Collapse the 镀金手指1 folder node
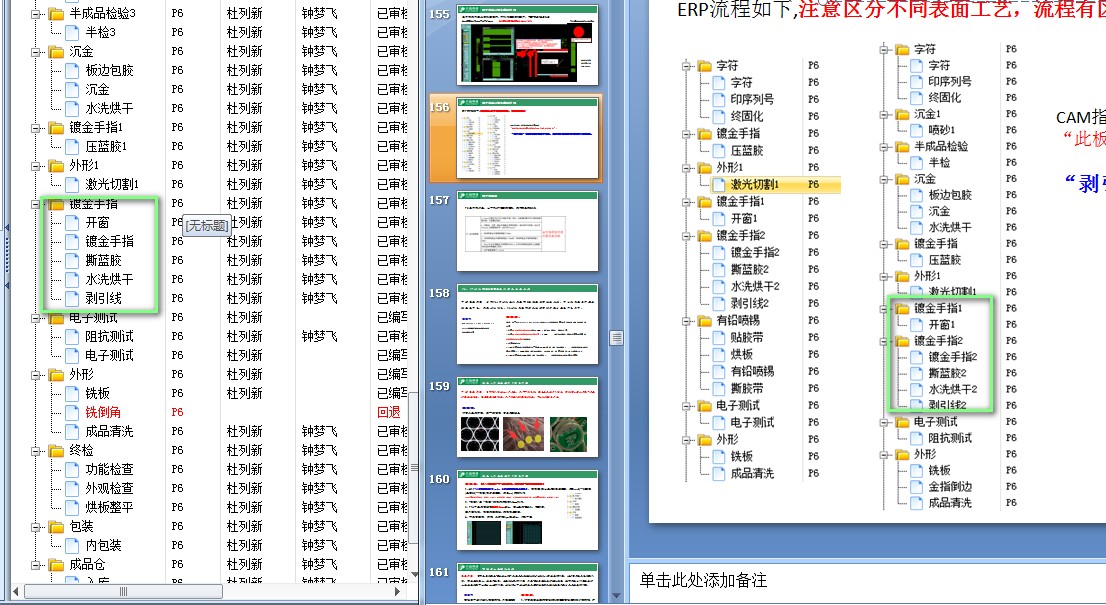This screenshot has width=1106, height=605. [x=35, y=128]
